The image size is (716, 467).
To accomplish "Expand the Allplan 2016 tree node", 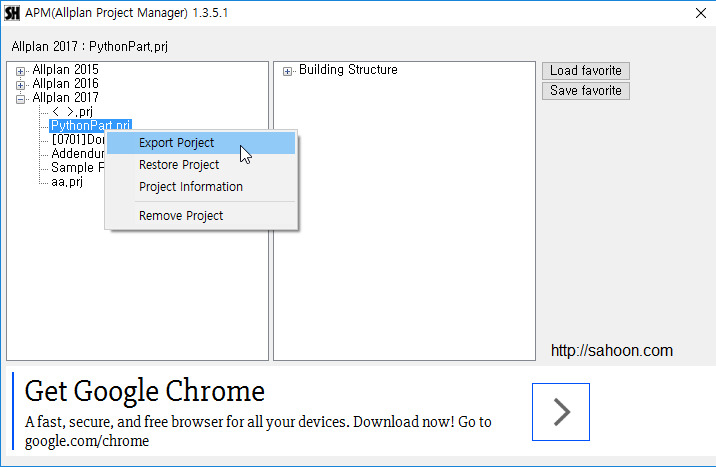I will click(x=21, y=84).
